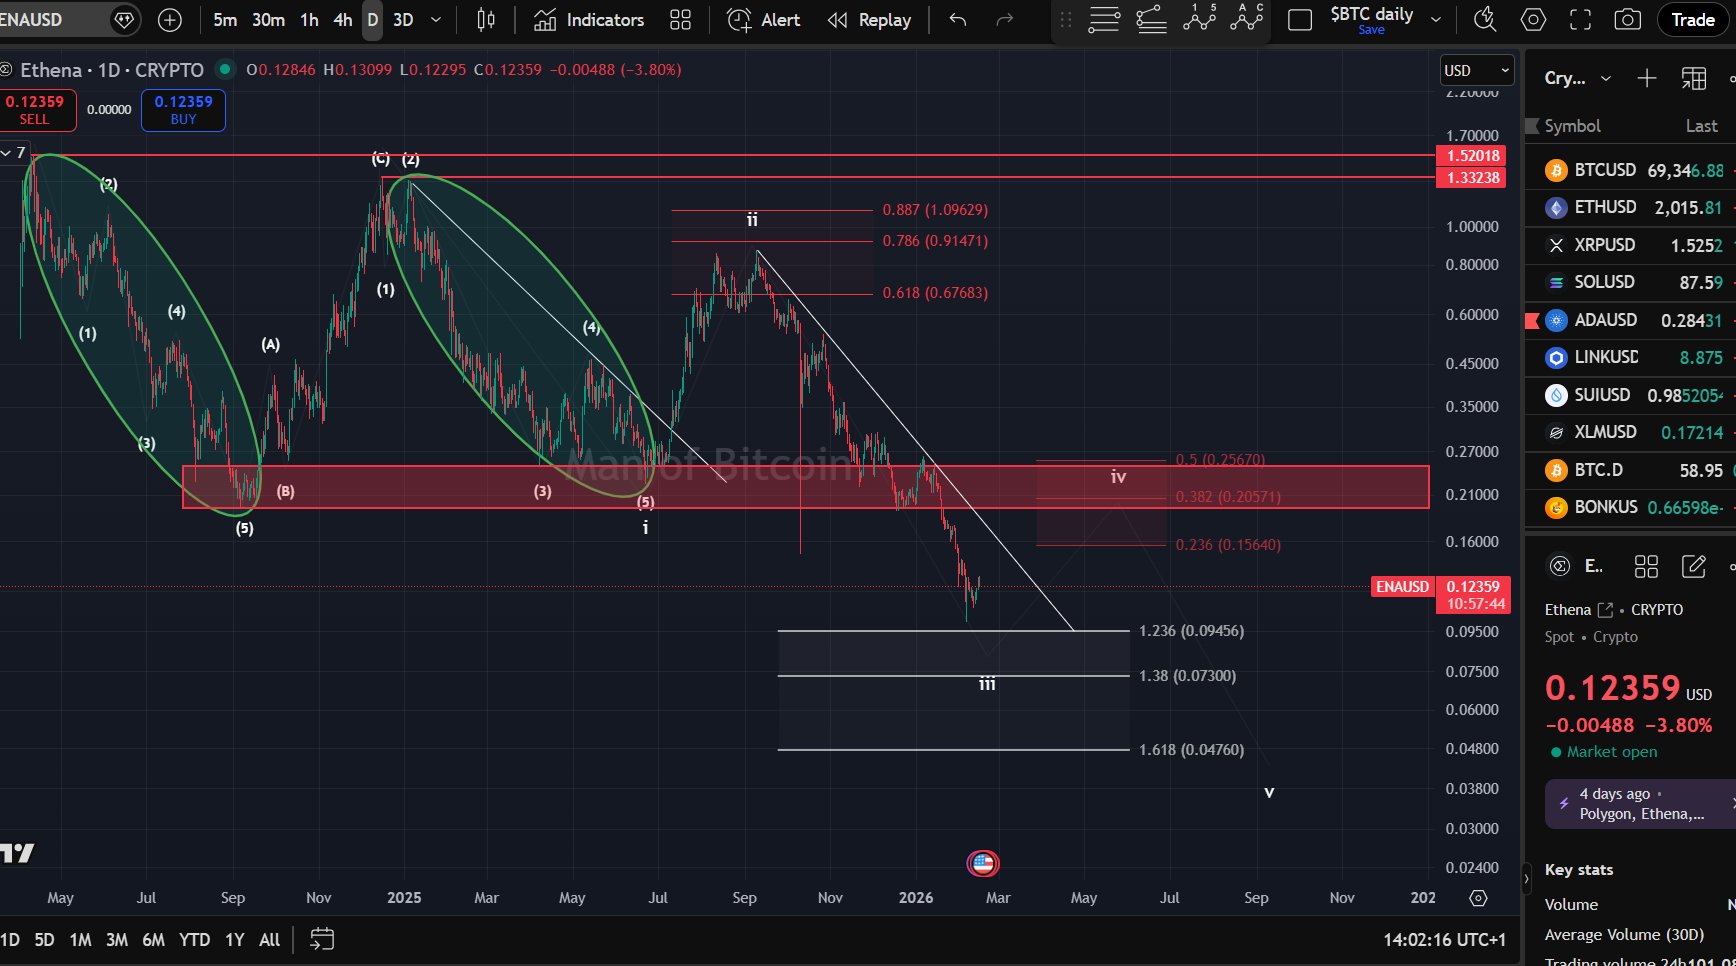Viewport: 1736px width, 966px height.
Task: Set chart range to 1Y
Action: 234,940
